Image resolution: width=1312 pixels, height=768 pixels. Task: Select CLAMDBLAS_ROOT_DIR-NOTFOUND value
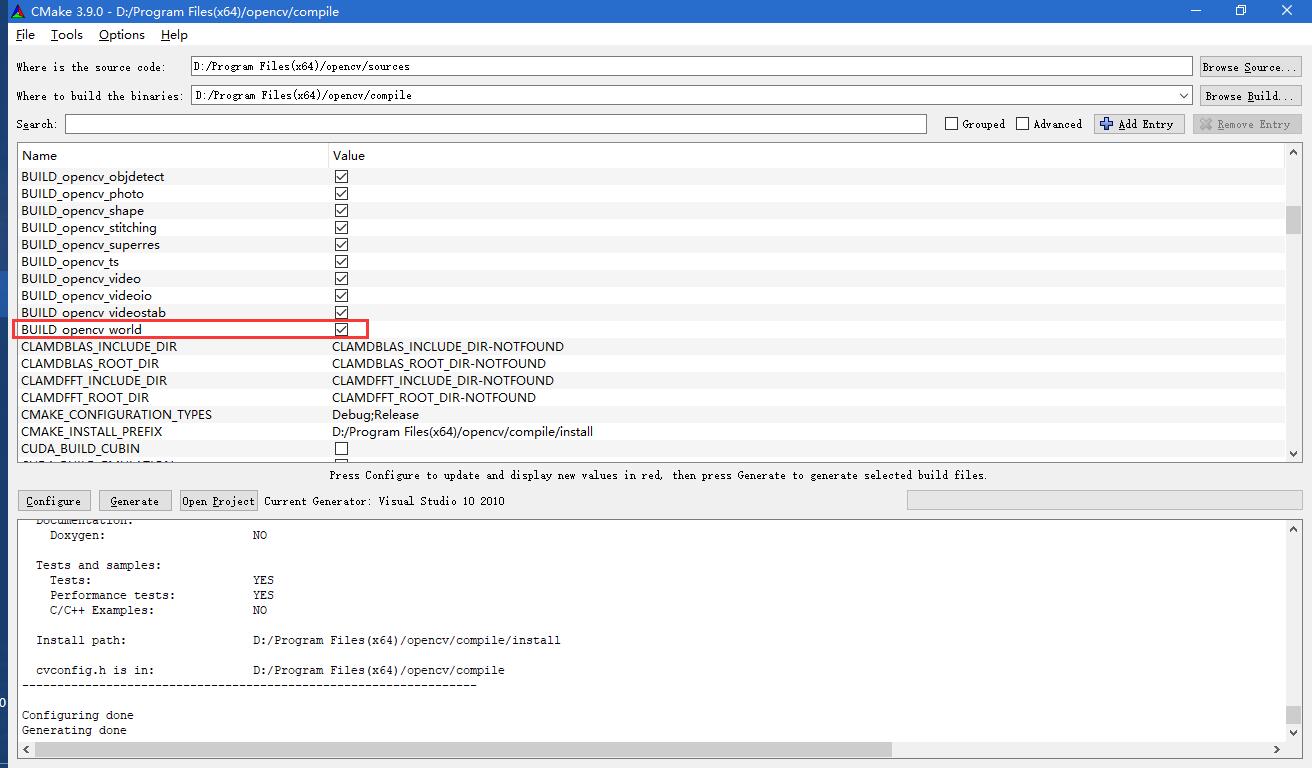(x=439, y=364)
